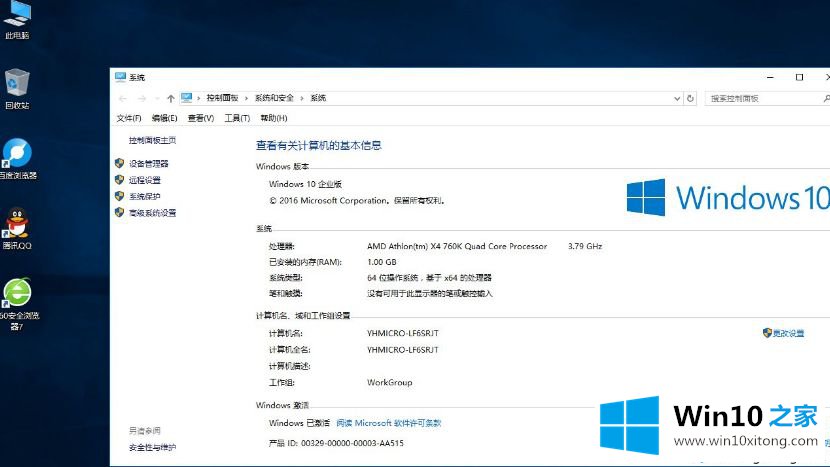The height and width of the screenshot is (467, 830).
Task: Click the product ID 00329-00000-00003-AA515
Action: (x=352, y=443)
